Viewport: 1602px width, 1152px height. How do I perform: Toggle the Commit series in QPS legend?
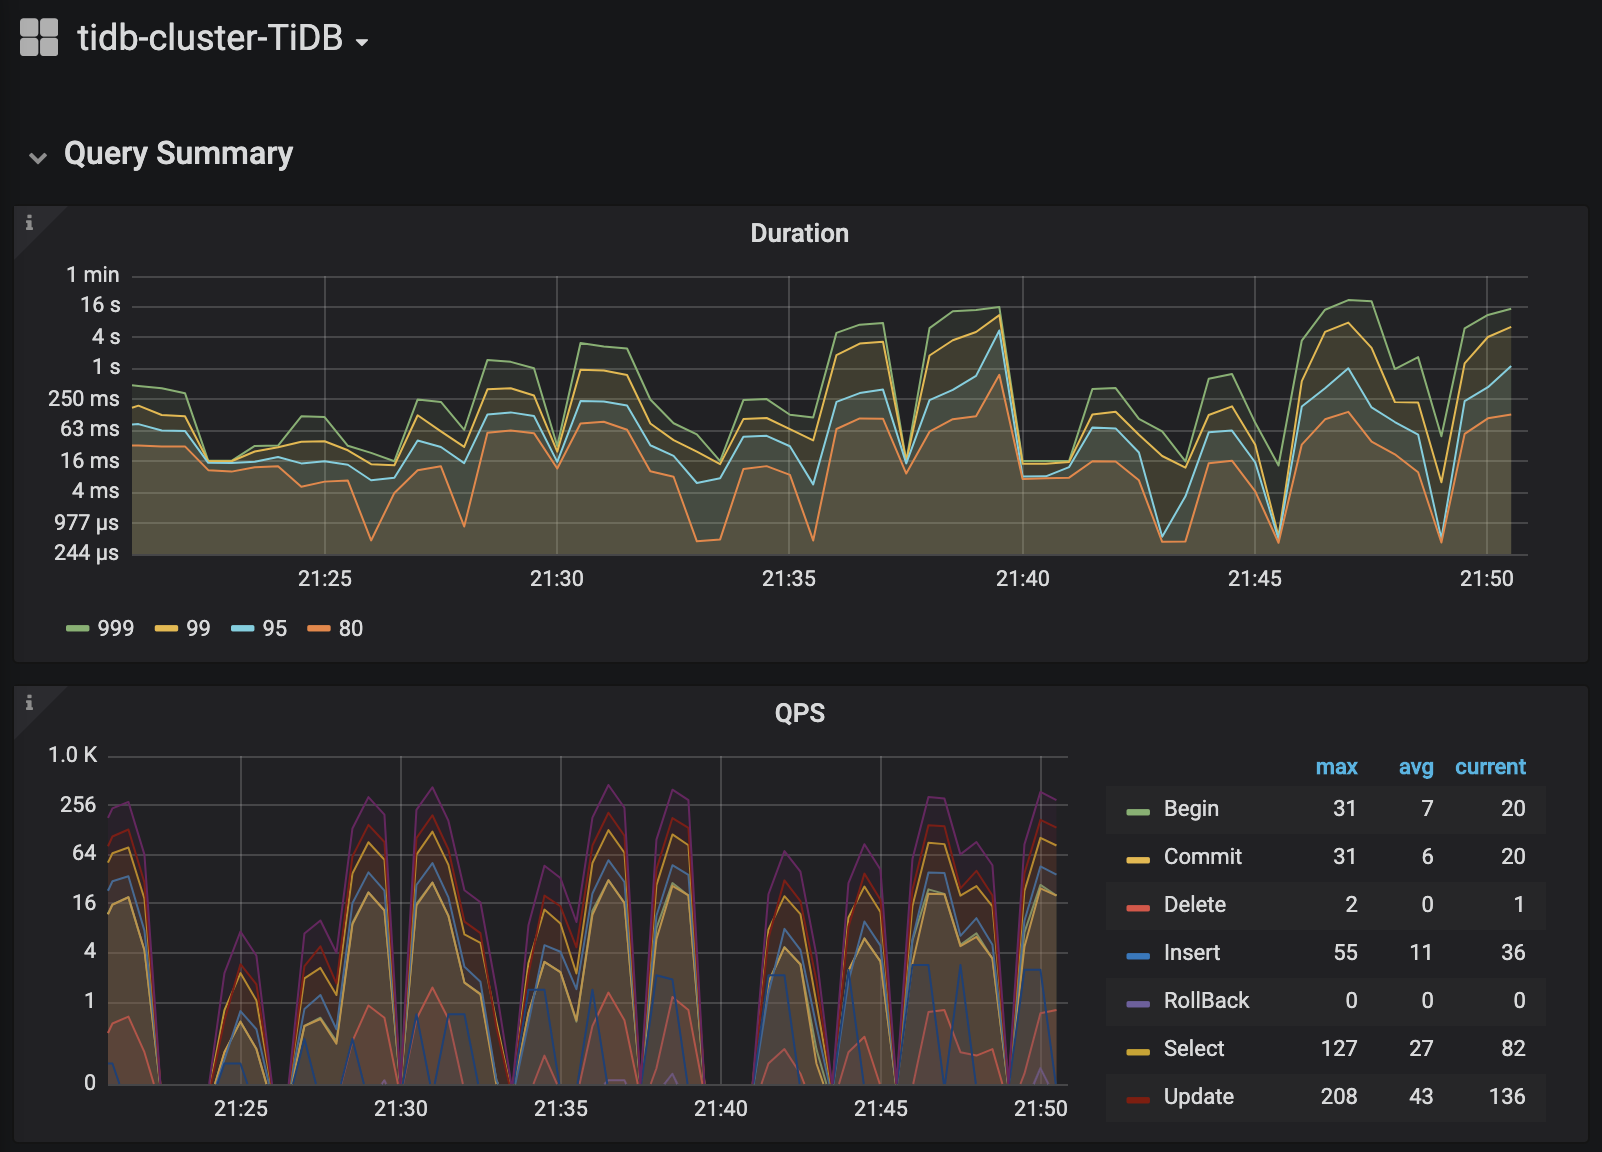click(1203, 856)
